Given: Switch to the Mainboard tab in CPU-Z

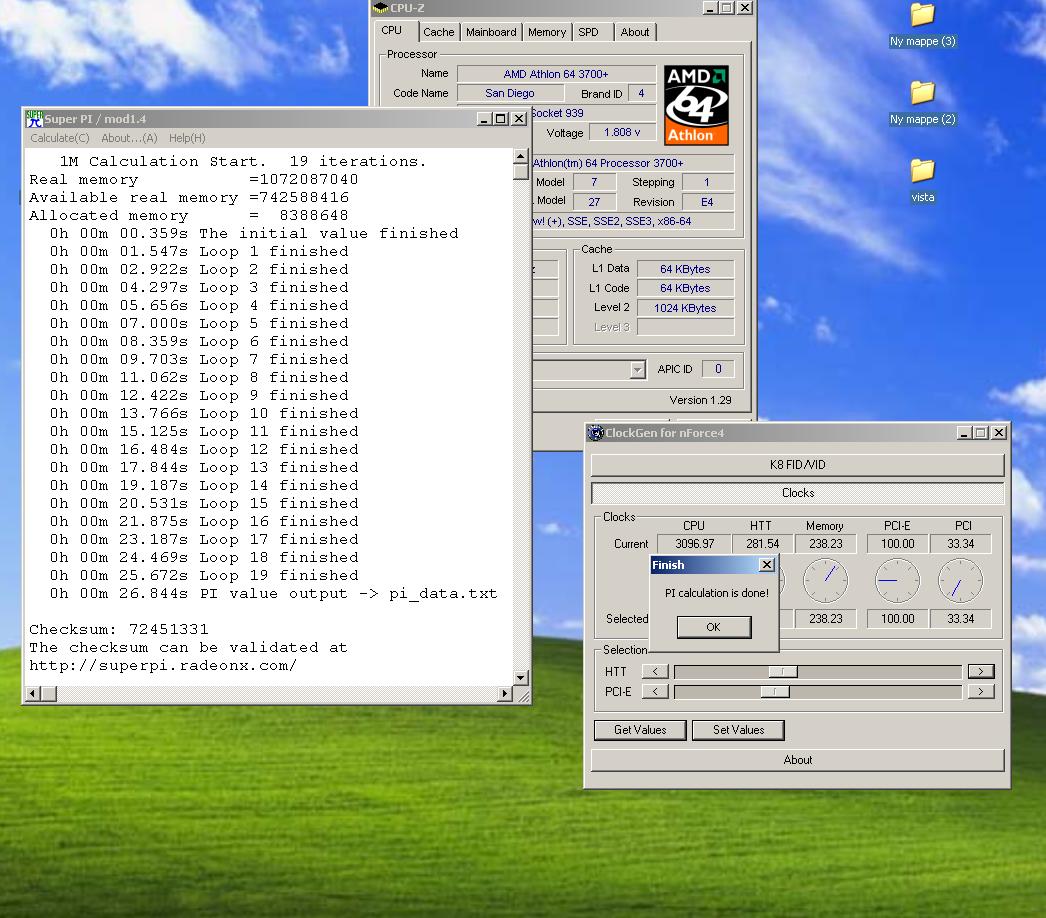Looking at the screenshot, I should point(491,32).
